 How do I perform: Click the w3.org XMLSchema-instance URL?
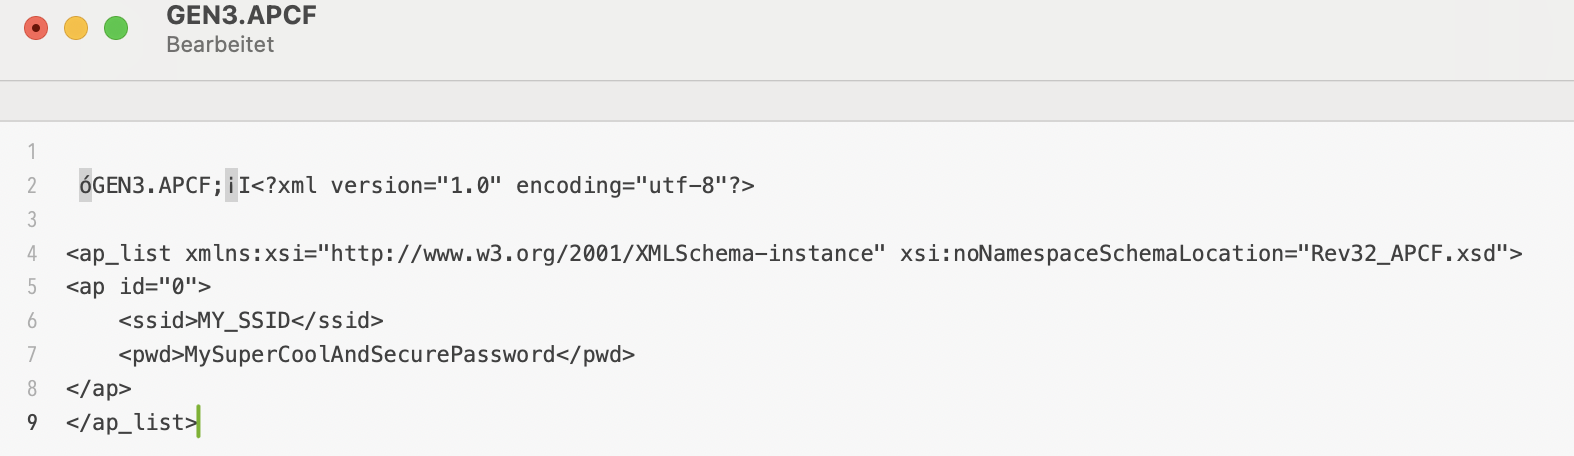607,254
